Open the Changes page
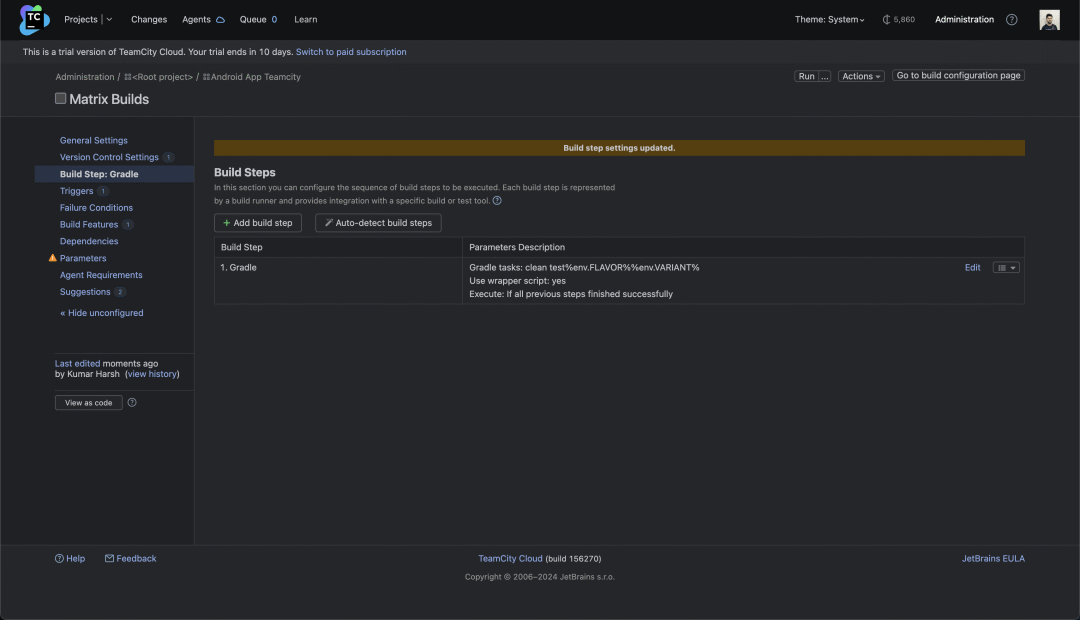1080x620 pixels. 149,19
